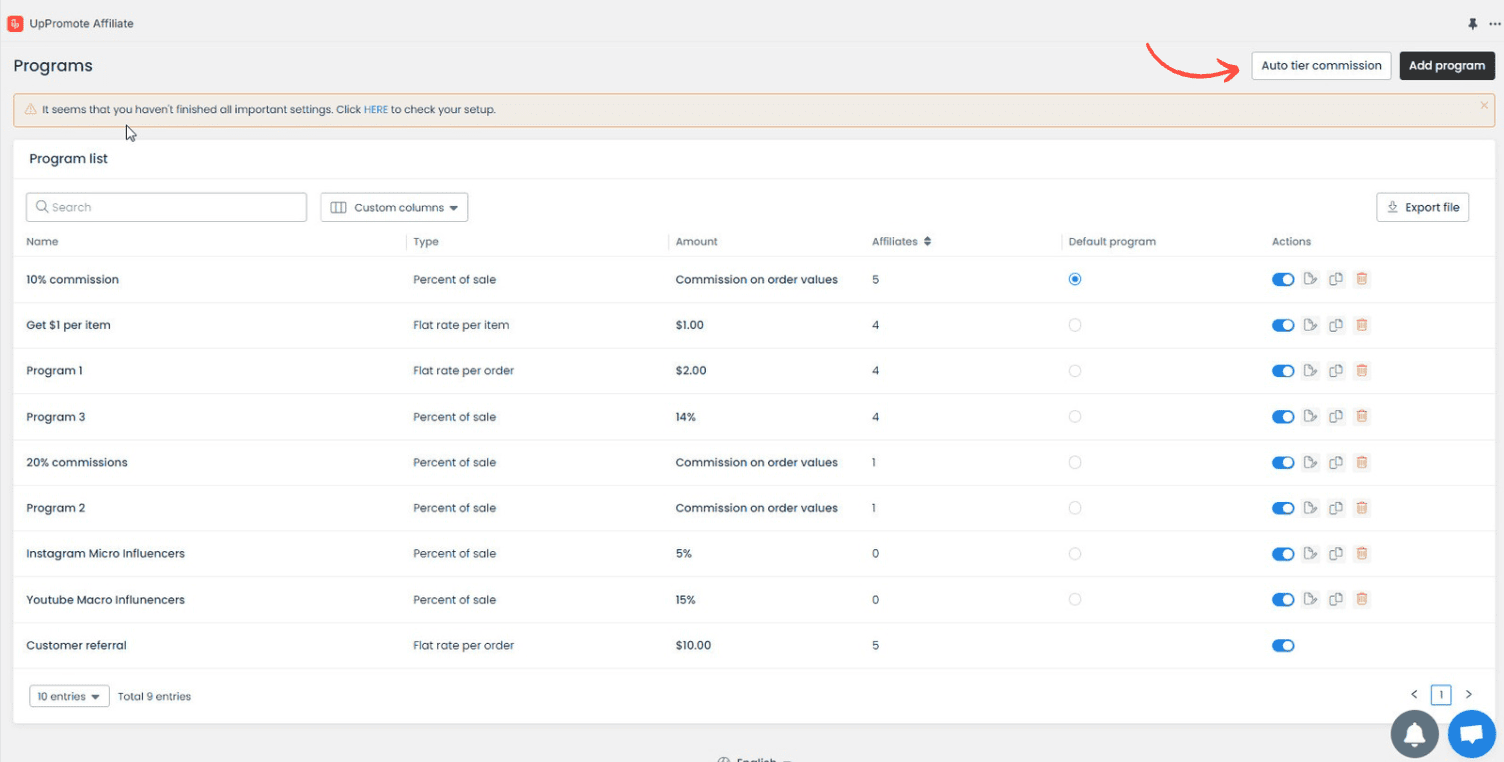Screen dimensions: 1504x762
Task: Set Program 1 as default program
Action: tap(1075, 371)
